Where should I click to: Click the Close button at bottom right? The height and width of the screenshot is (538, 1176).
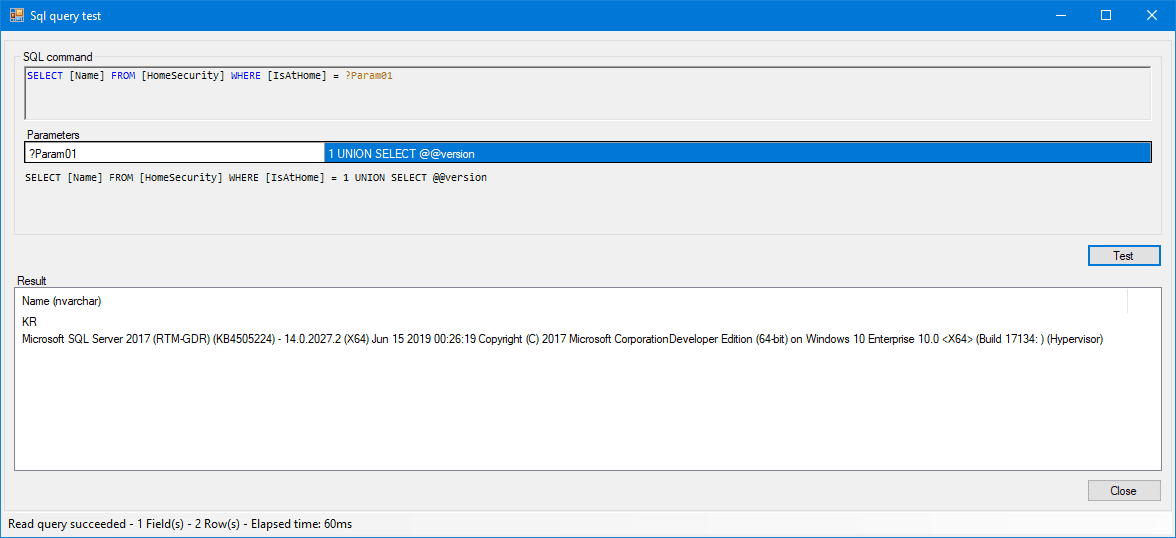pyautogui.click(x=1123, y=491)
